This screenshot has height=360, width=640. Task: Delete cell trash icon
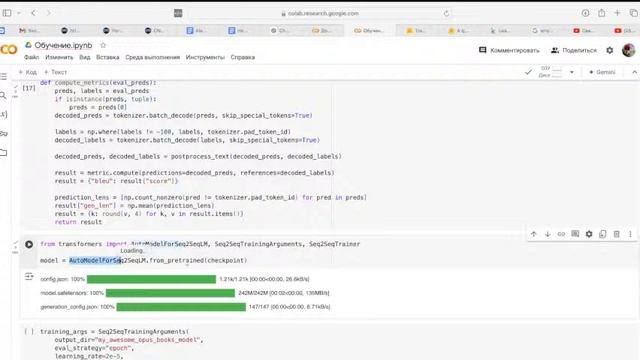coord(617,234)
